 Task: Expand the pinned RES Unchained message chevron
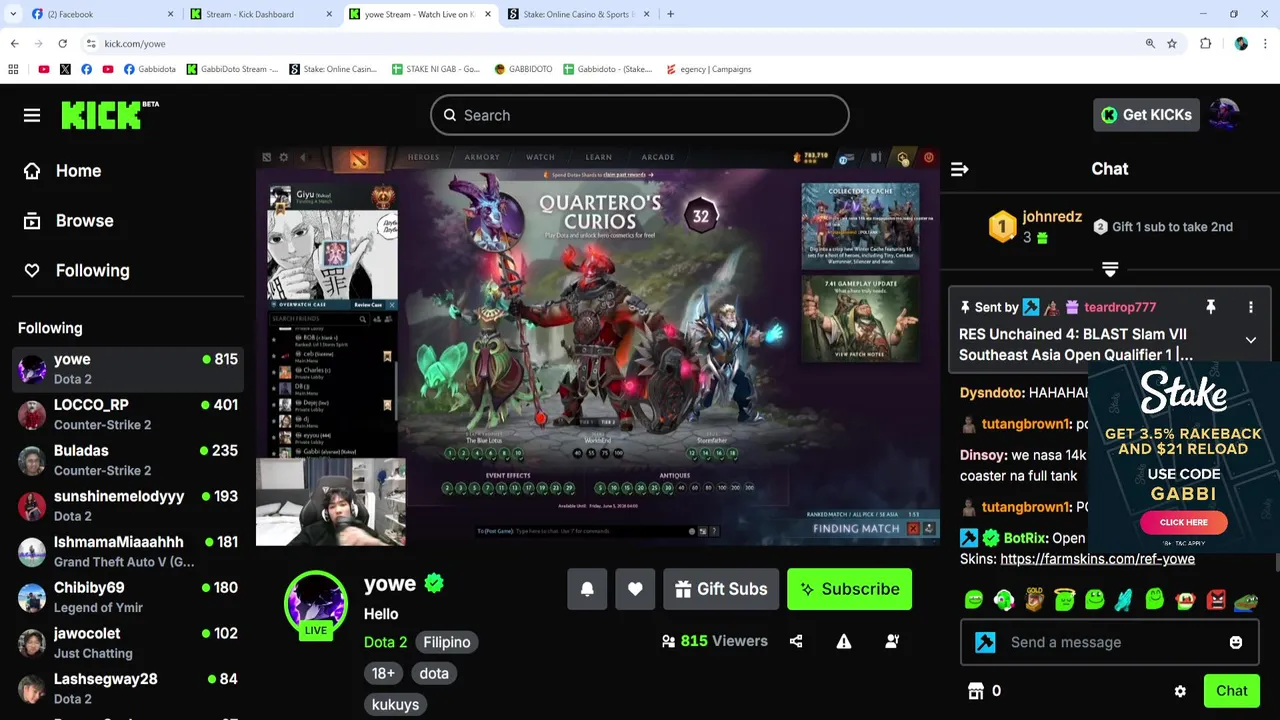click(1250, 340)
